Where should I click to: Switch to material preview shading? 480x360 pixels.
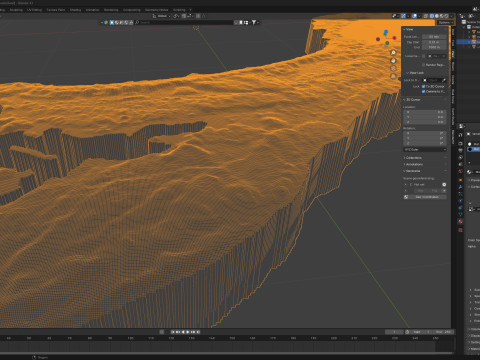coord(442,16)
